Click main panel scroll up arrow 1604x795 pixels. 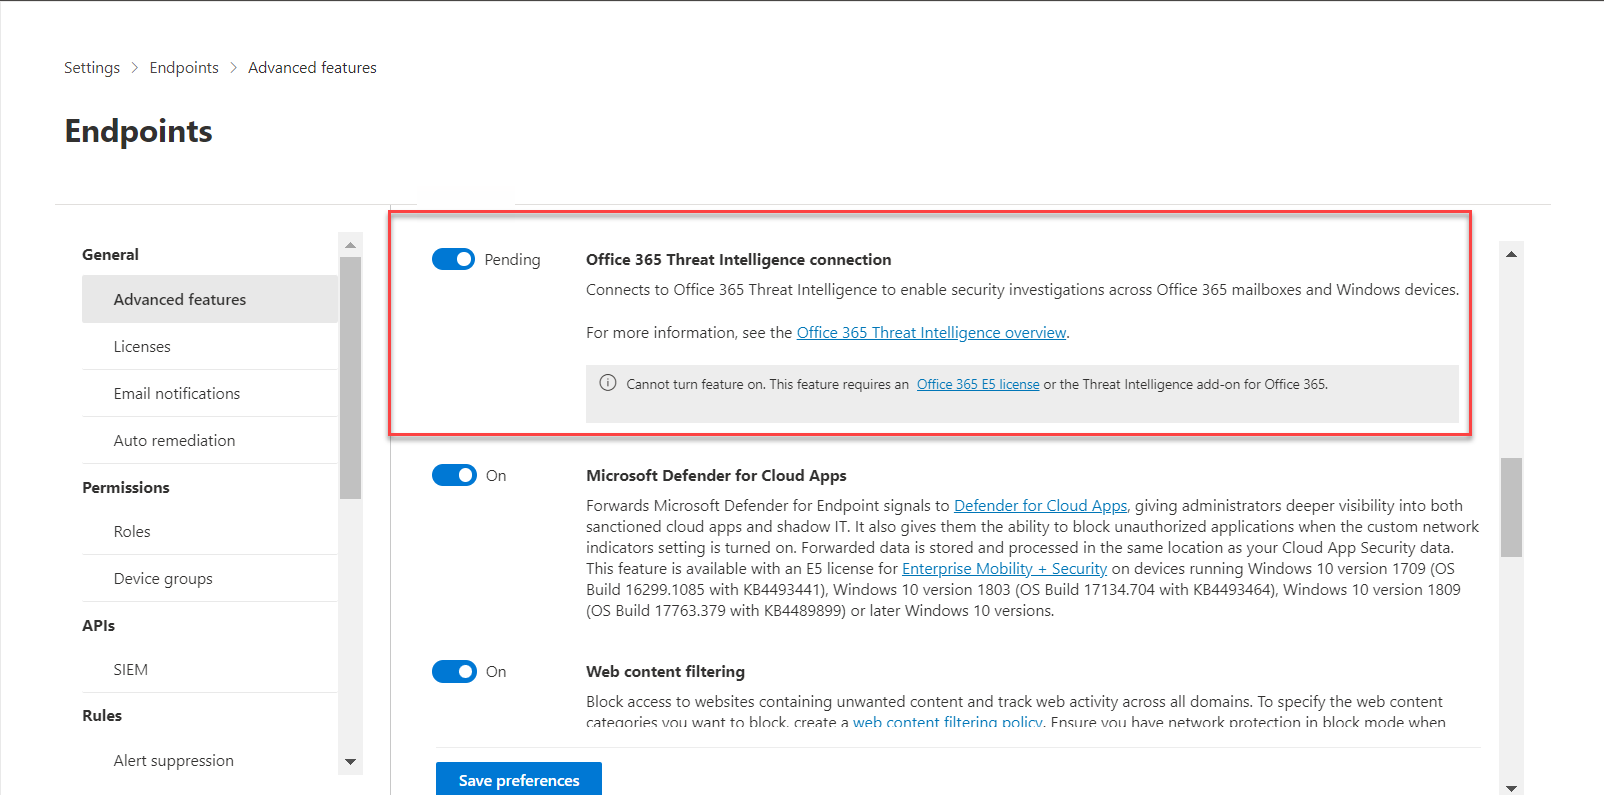[x=1511, y=254]
